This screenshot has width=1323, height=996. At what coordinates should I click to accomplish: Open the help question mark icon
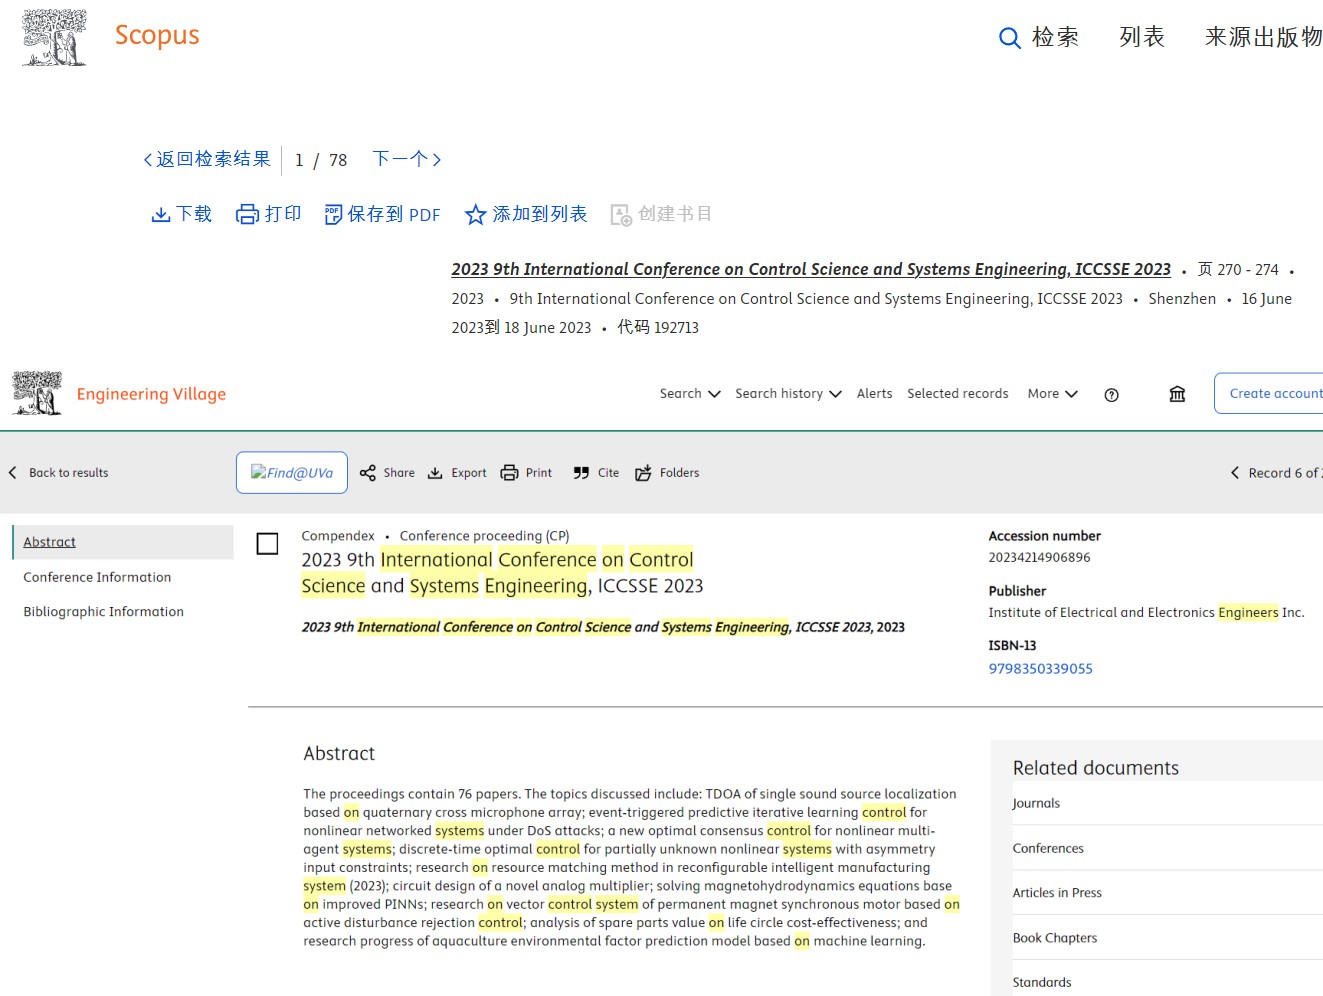(1111, 394)
